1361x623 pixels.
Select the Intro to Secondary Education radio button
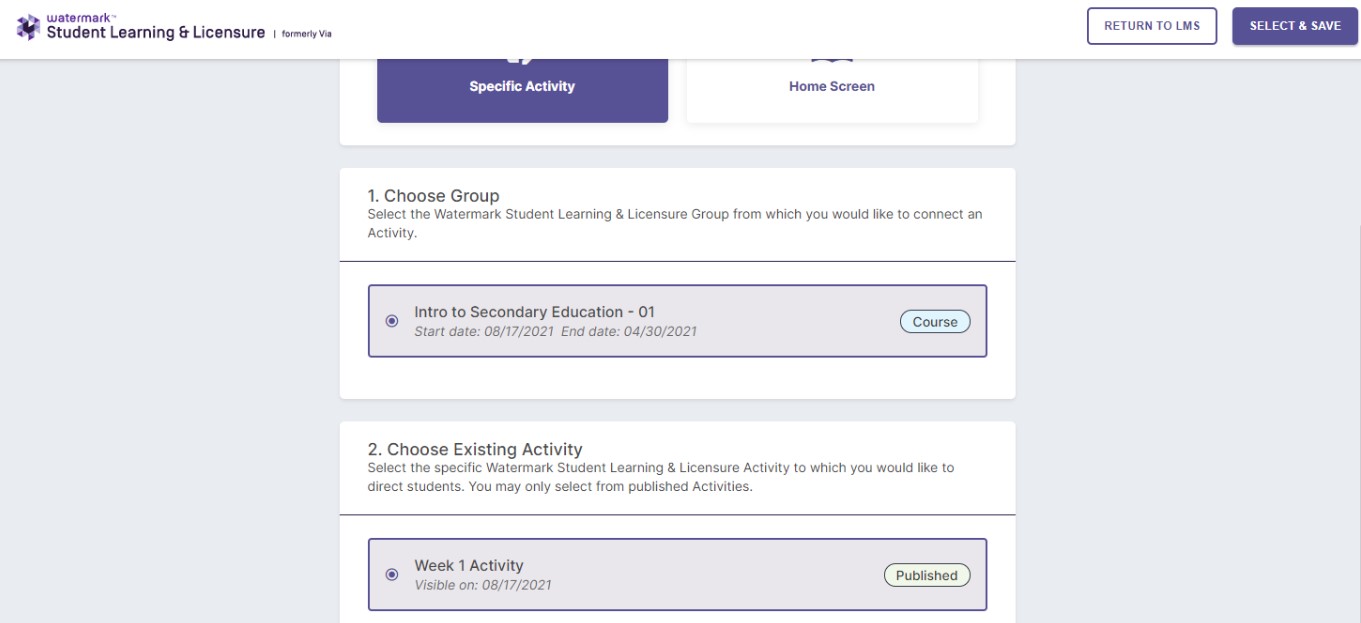392,321
